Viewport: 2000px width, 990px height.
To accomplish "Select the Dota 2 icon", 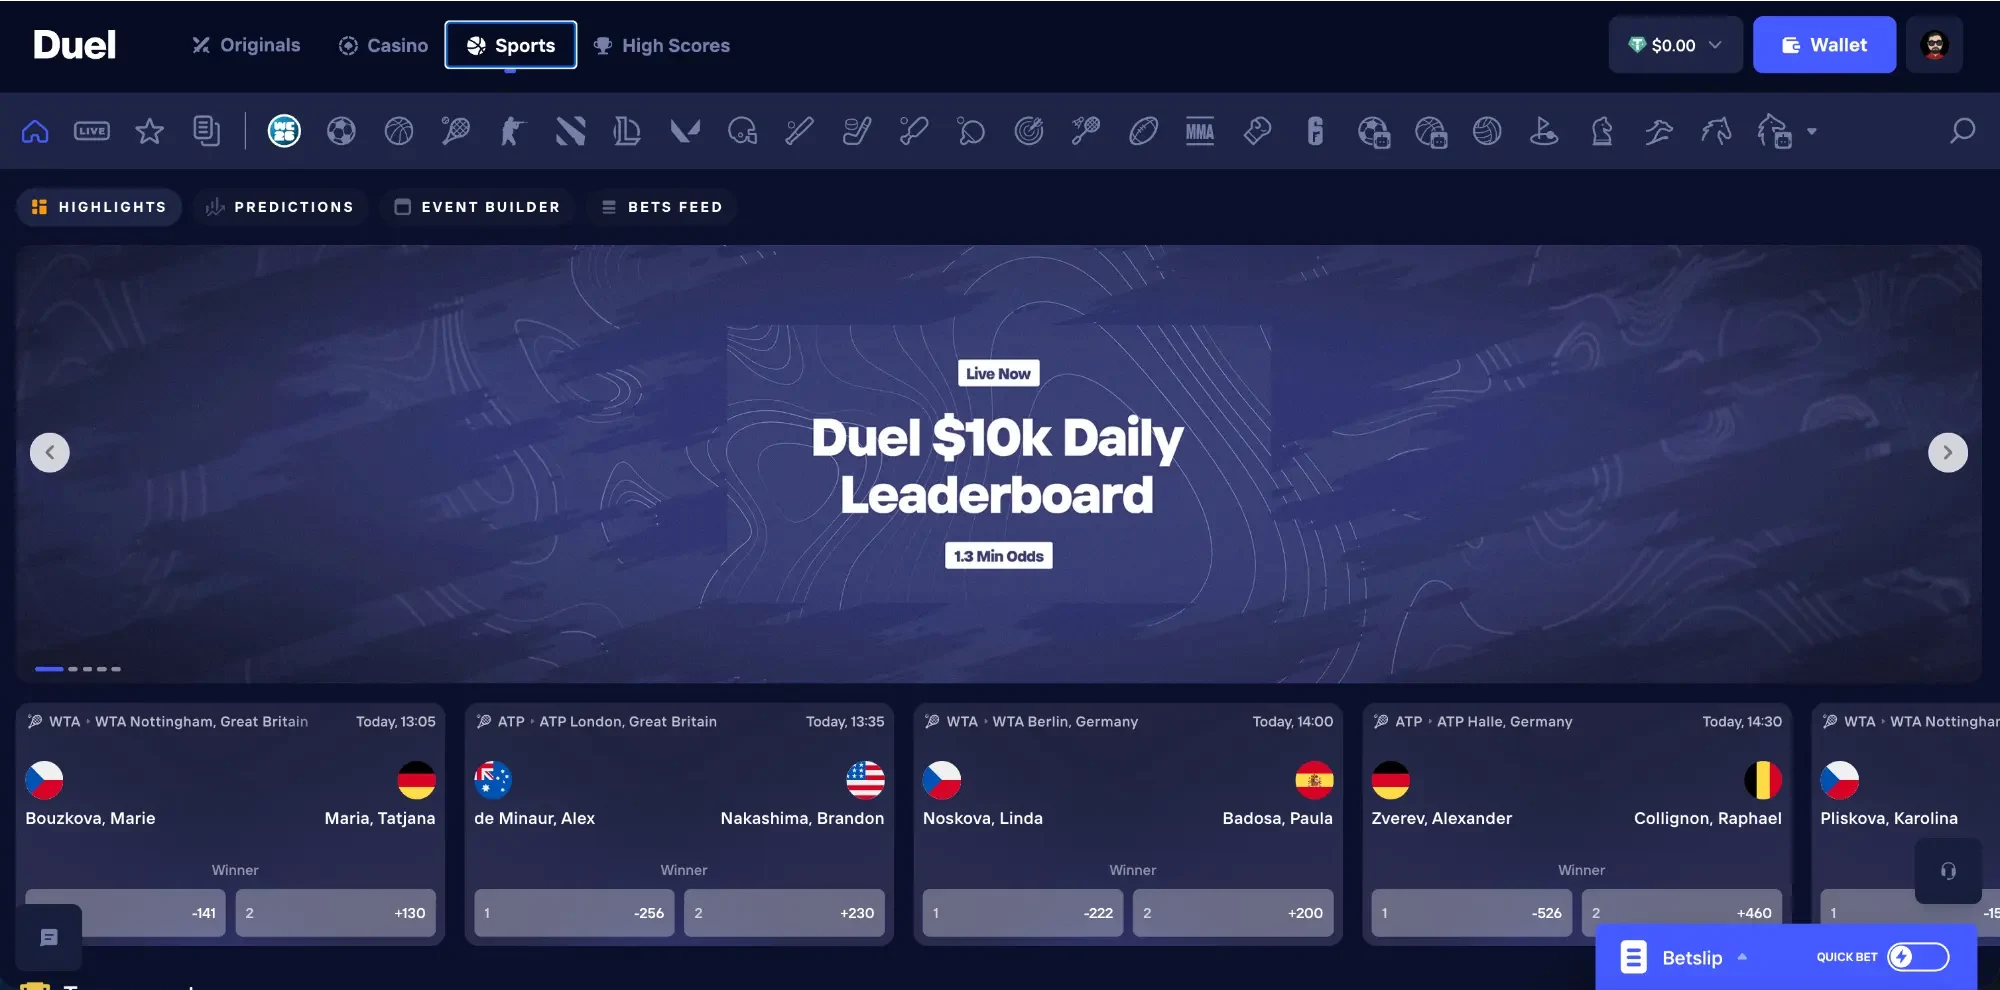I will tap(571, 131).
